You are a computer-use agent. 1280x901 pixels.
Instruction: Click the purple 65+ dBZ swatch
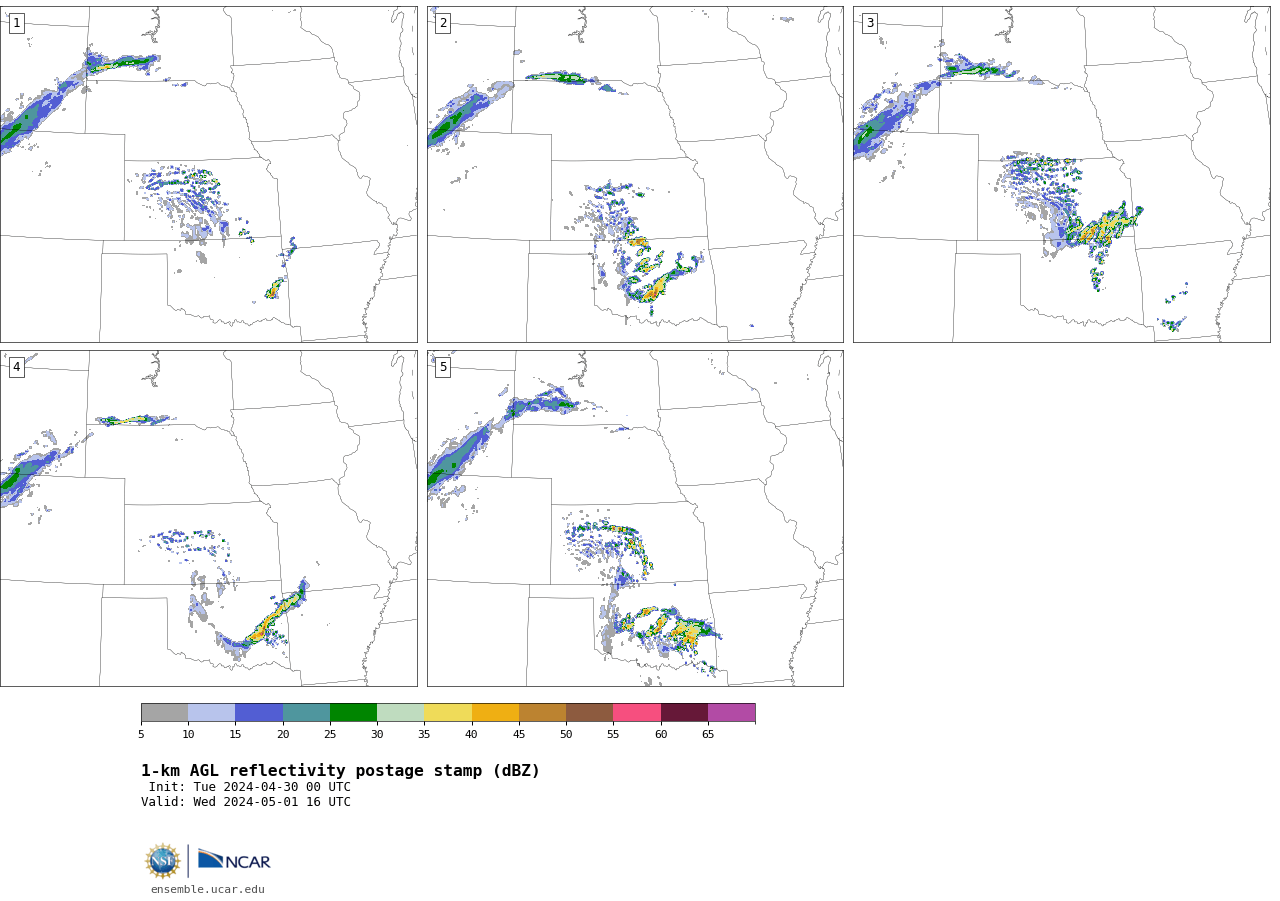coord(731,712)
